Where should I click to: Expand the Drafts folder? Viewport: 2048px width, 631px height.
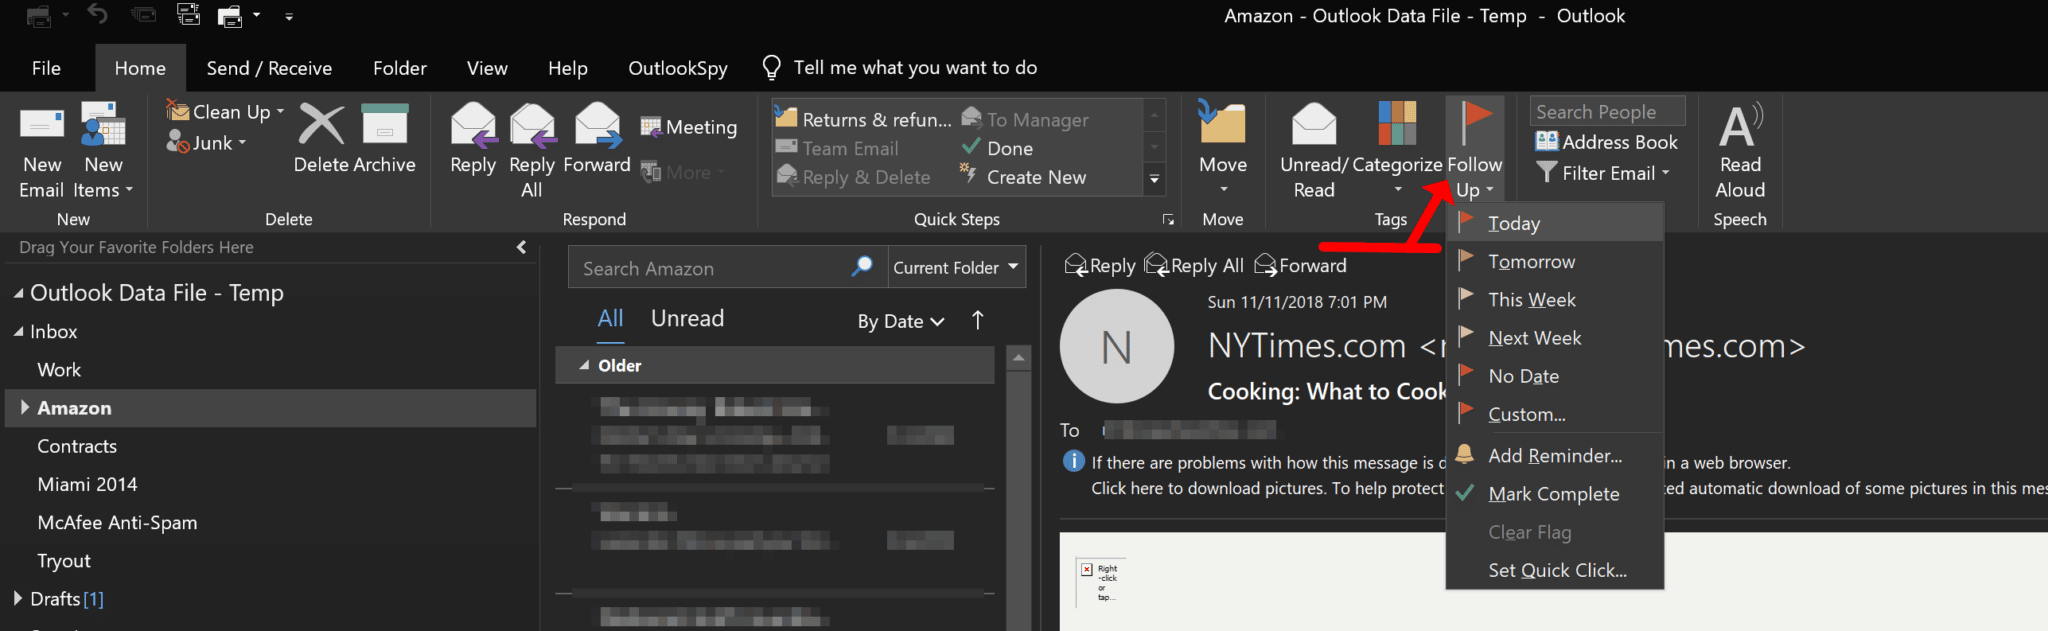(x=18, y=598)
